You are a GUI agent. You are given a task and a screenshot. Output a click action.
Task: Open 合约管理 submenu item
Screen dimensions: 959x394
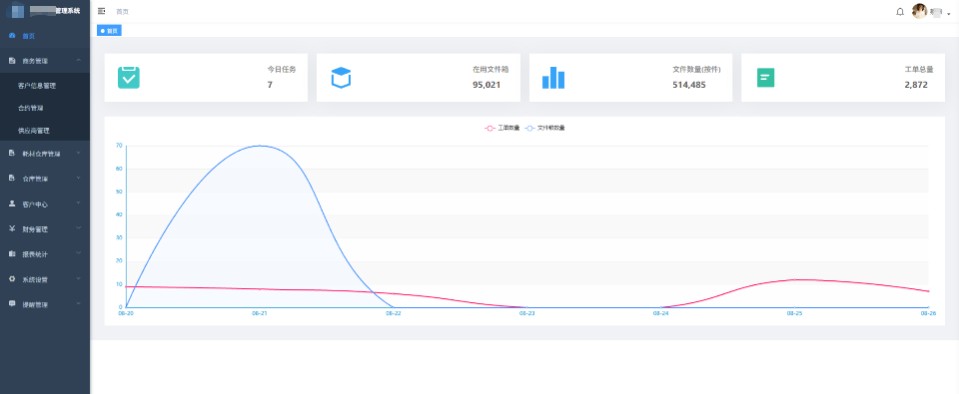[x=30, y=108]
